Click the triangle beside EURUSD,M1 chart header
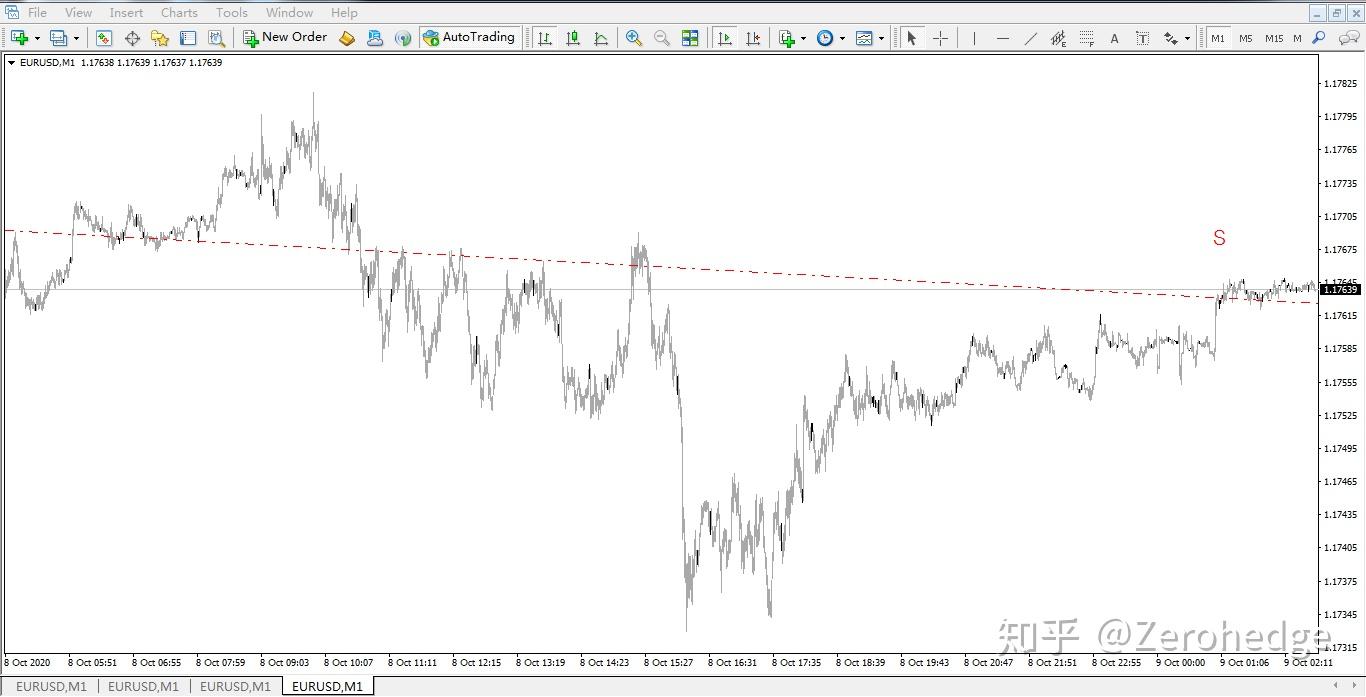 pyautogui.click(x=11, y=62)
